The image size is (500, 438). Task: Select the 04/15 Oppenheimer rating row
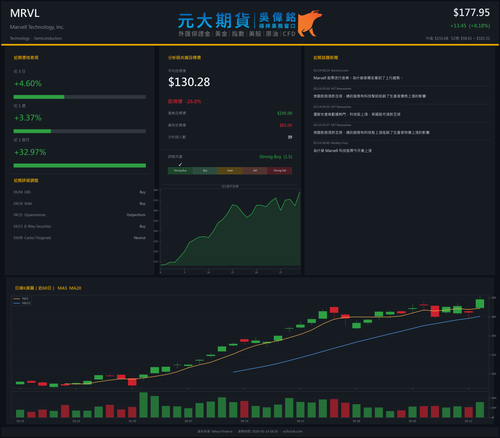pyautogui.click(x=80, y=215)
